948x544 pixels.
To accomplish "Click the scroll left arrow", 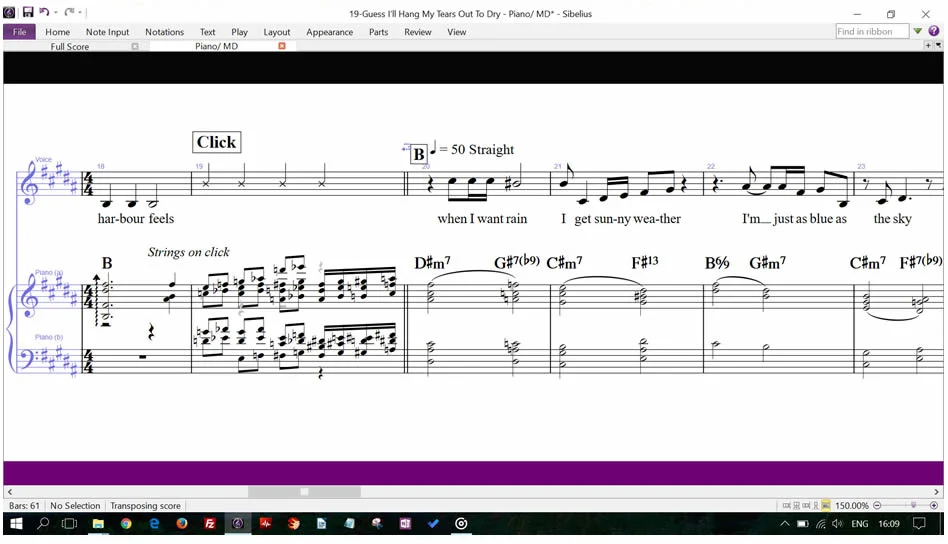I will (x=10, y=492).
